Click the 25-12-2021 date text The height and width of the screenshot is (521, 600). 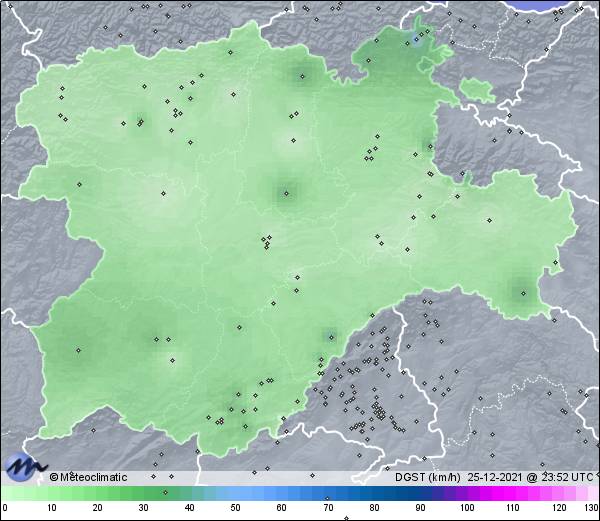pos(495,477)
